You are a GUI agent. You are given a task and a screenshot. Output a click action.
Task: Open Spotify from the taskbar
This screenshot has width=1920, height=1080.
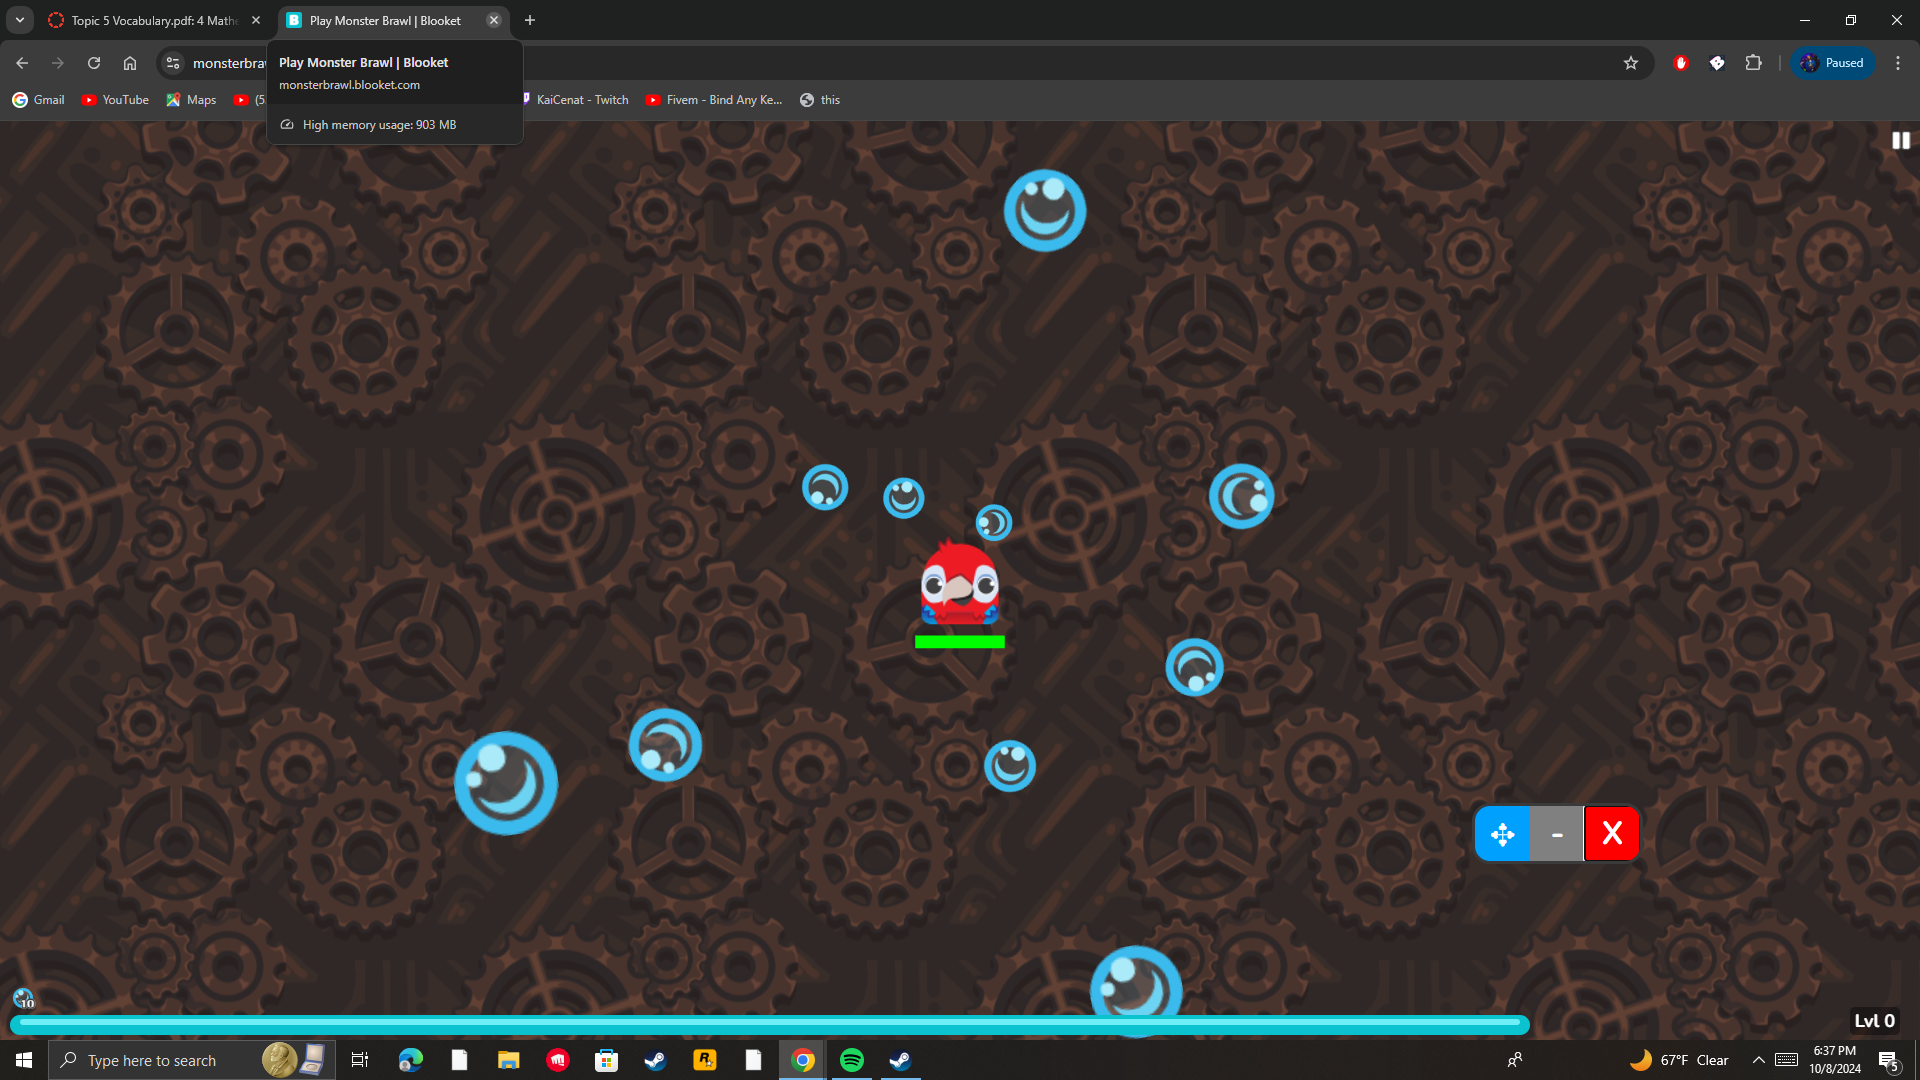pos(851,1060)
